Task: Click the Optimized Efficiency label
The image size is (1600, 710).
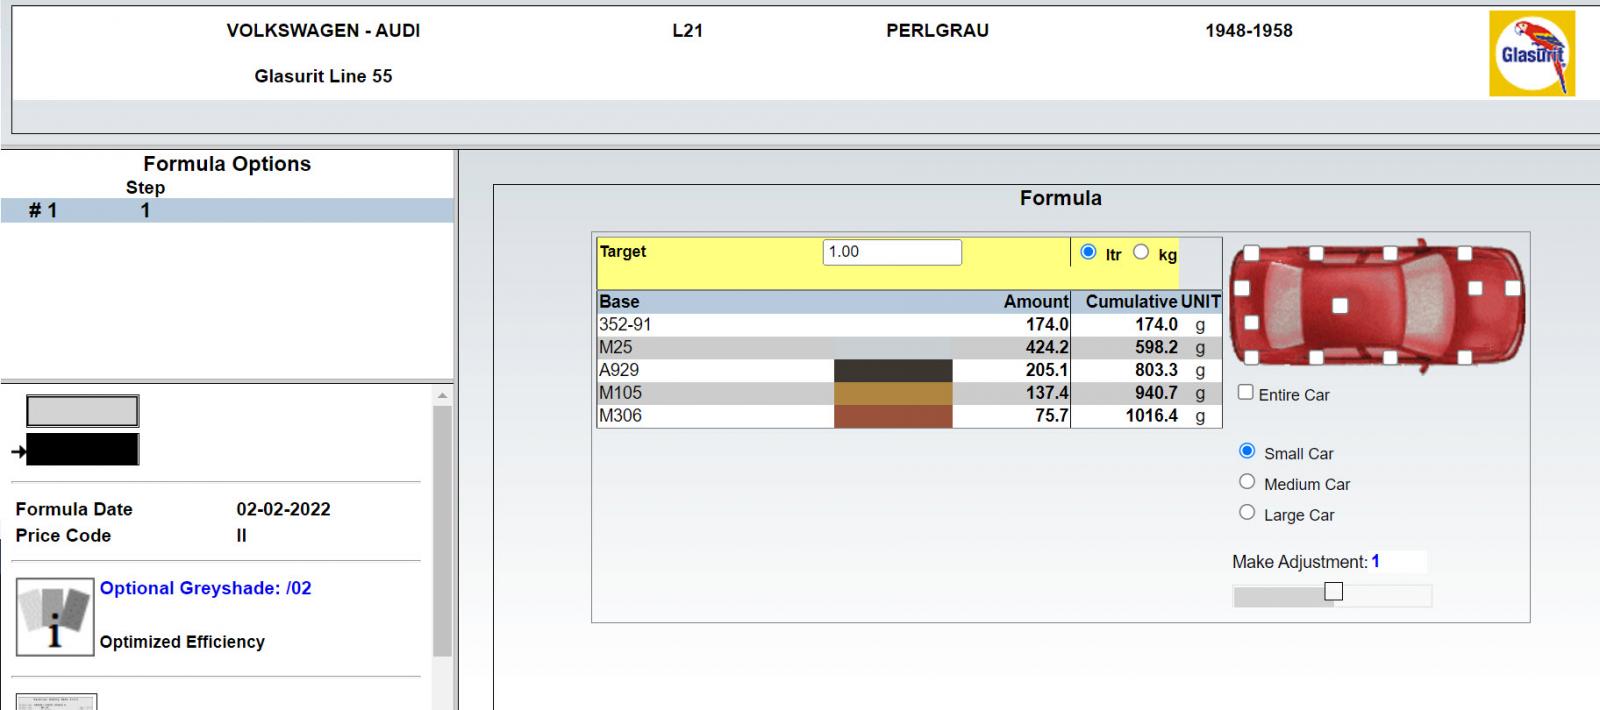Action: pyautogui.click(x=182, y=642)
